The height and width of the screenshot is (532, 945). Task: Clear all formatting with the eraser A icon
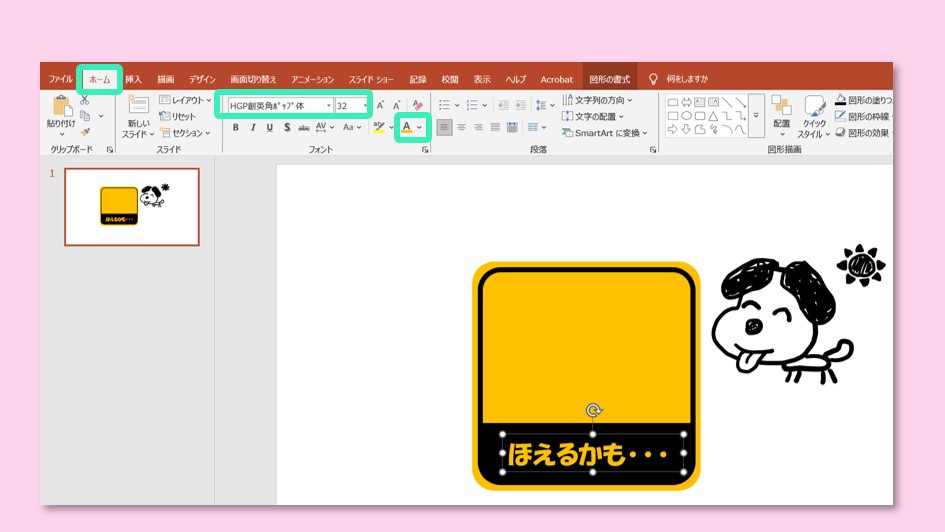[x=418, y=105]
